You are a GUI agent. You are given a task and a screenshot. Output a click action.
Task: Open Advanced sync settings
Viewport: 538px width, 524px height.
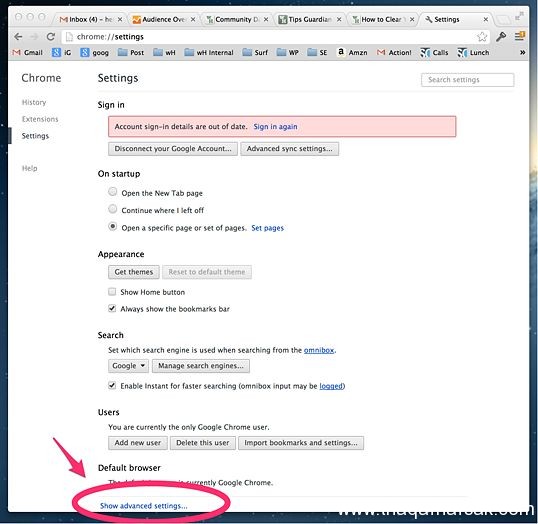(x=289, y=149)
